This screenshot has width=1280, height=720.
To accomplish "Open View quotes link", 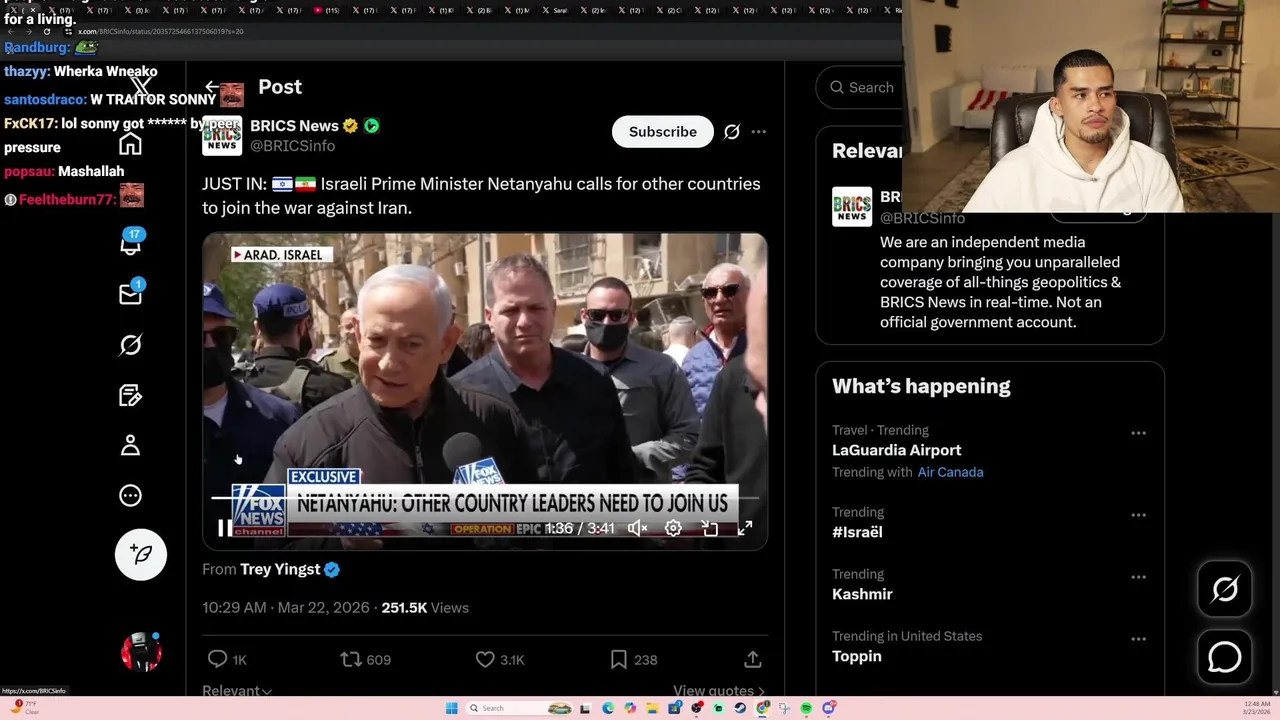I will pos(719,690).
